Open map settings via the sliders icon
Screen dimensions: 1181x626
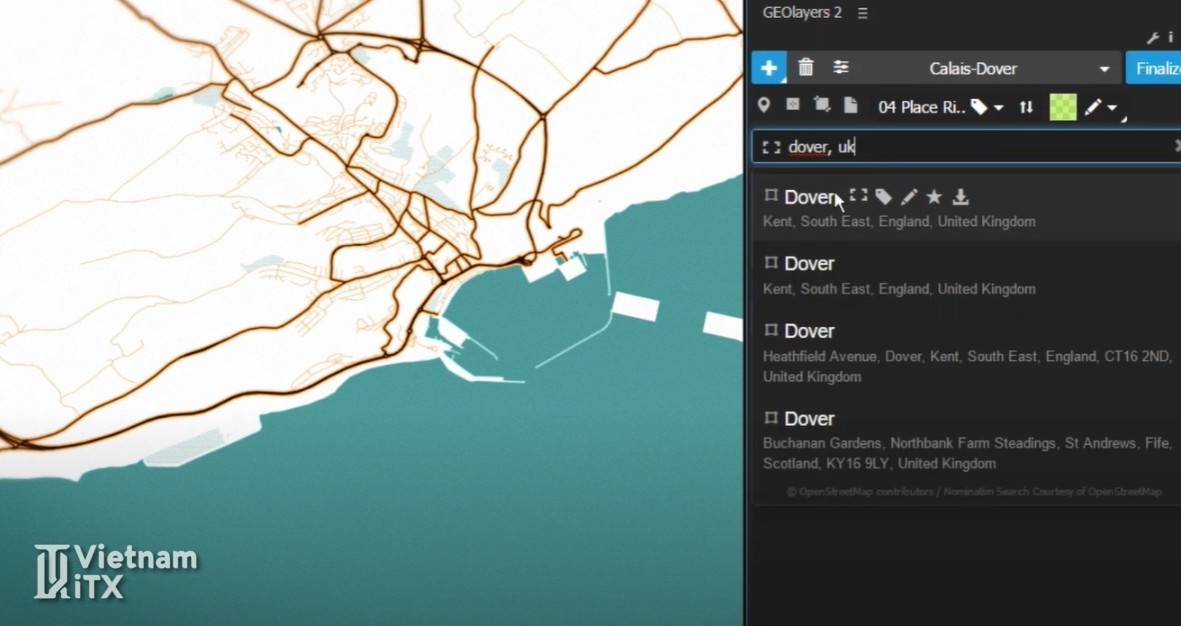841,68
